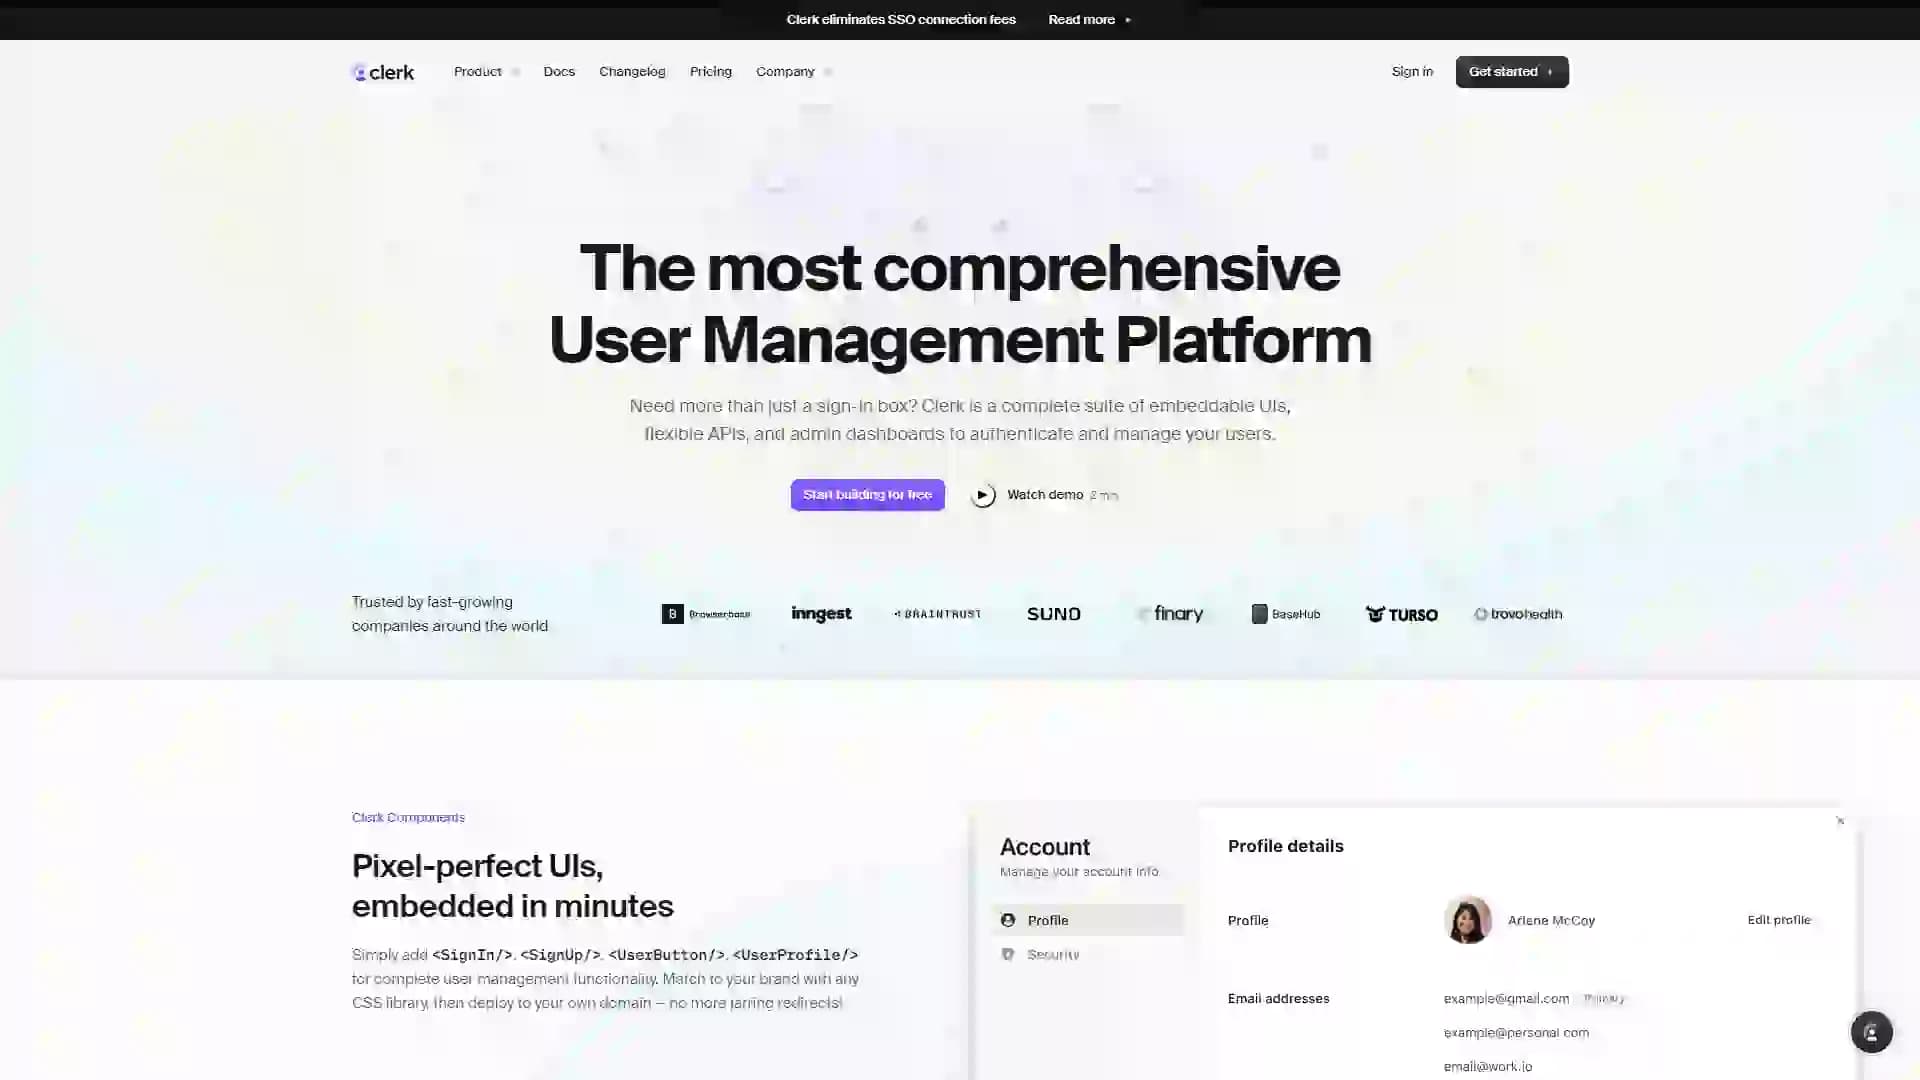Image resolution: width=1920 pixels, height=1080 pixels.
Task: Select the Pricing menu item
Action: tap(711, 71)
